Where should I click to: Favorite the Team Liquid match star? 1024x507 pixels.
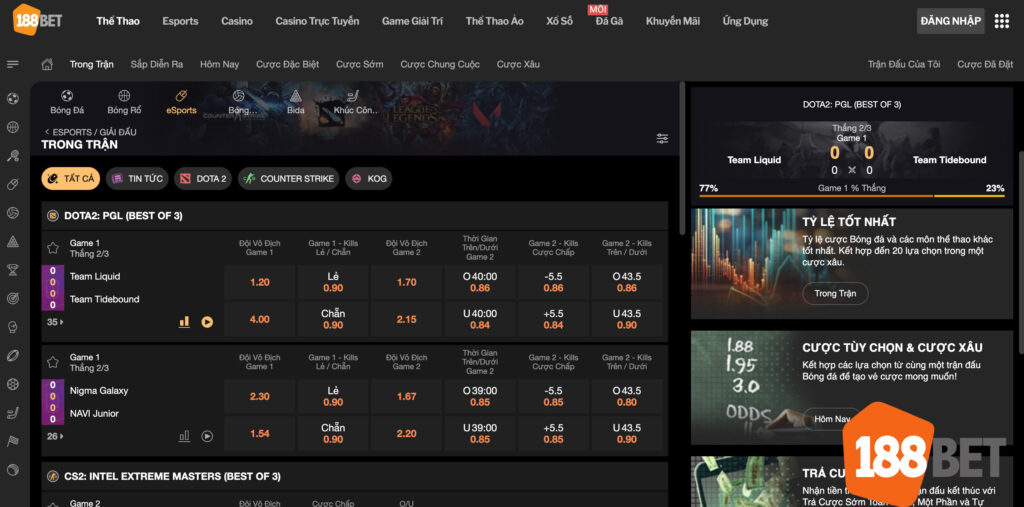(53, 248)
